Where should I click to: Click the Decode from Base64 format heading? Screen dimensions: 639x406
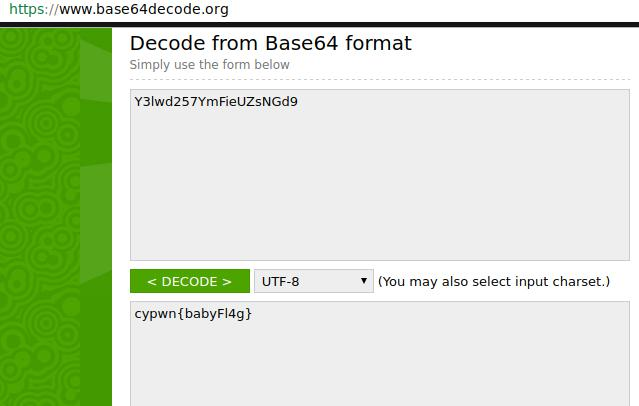(271, 43)
